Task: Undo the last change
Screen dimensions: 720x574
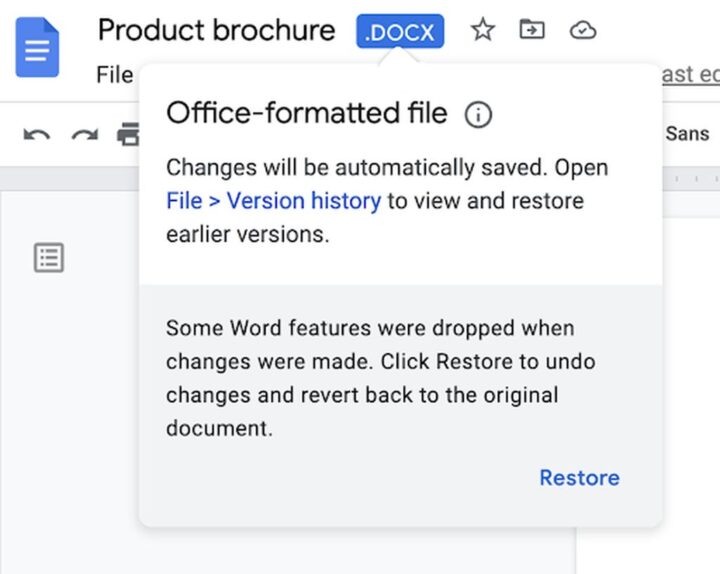Action: point(37,134)
